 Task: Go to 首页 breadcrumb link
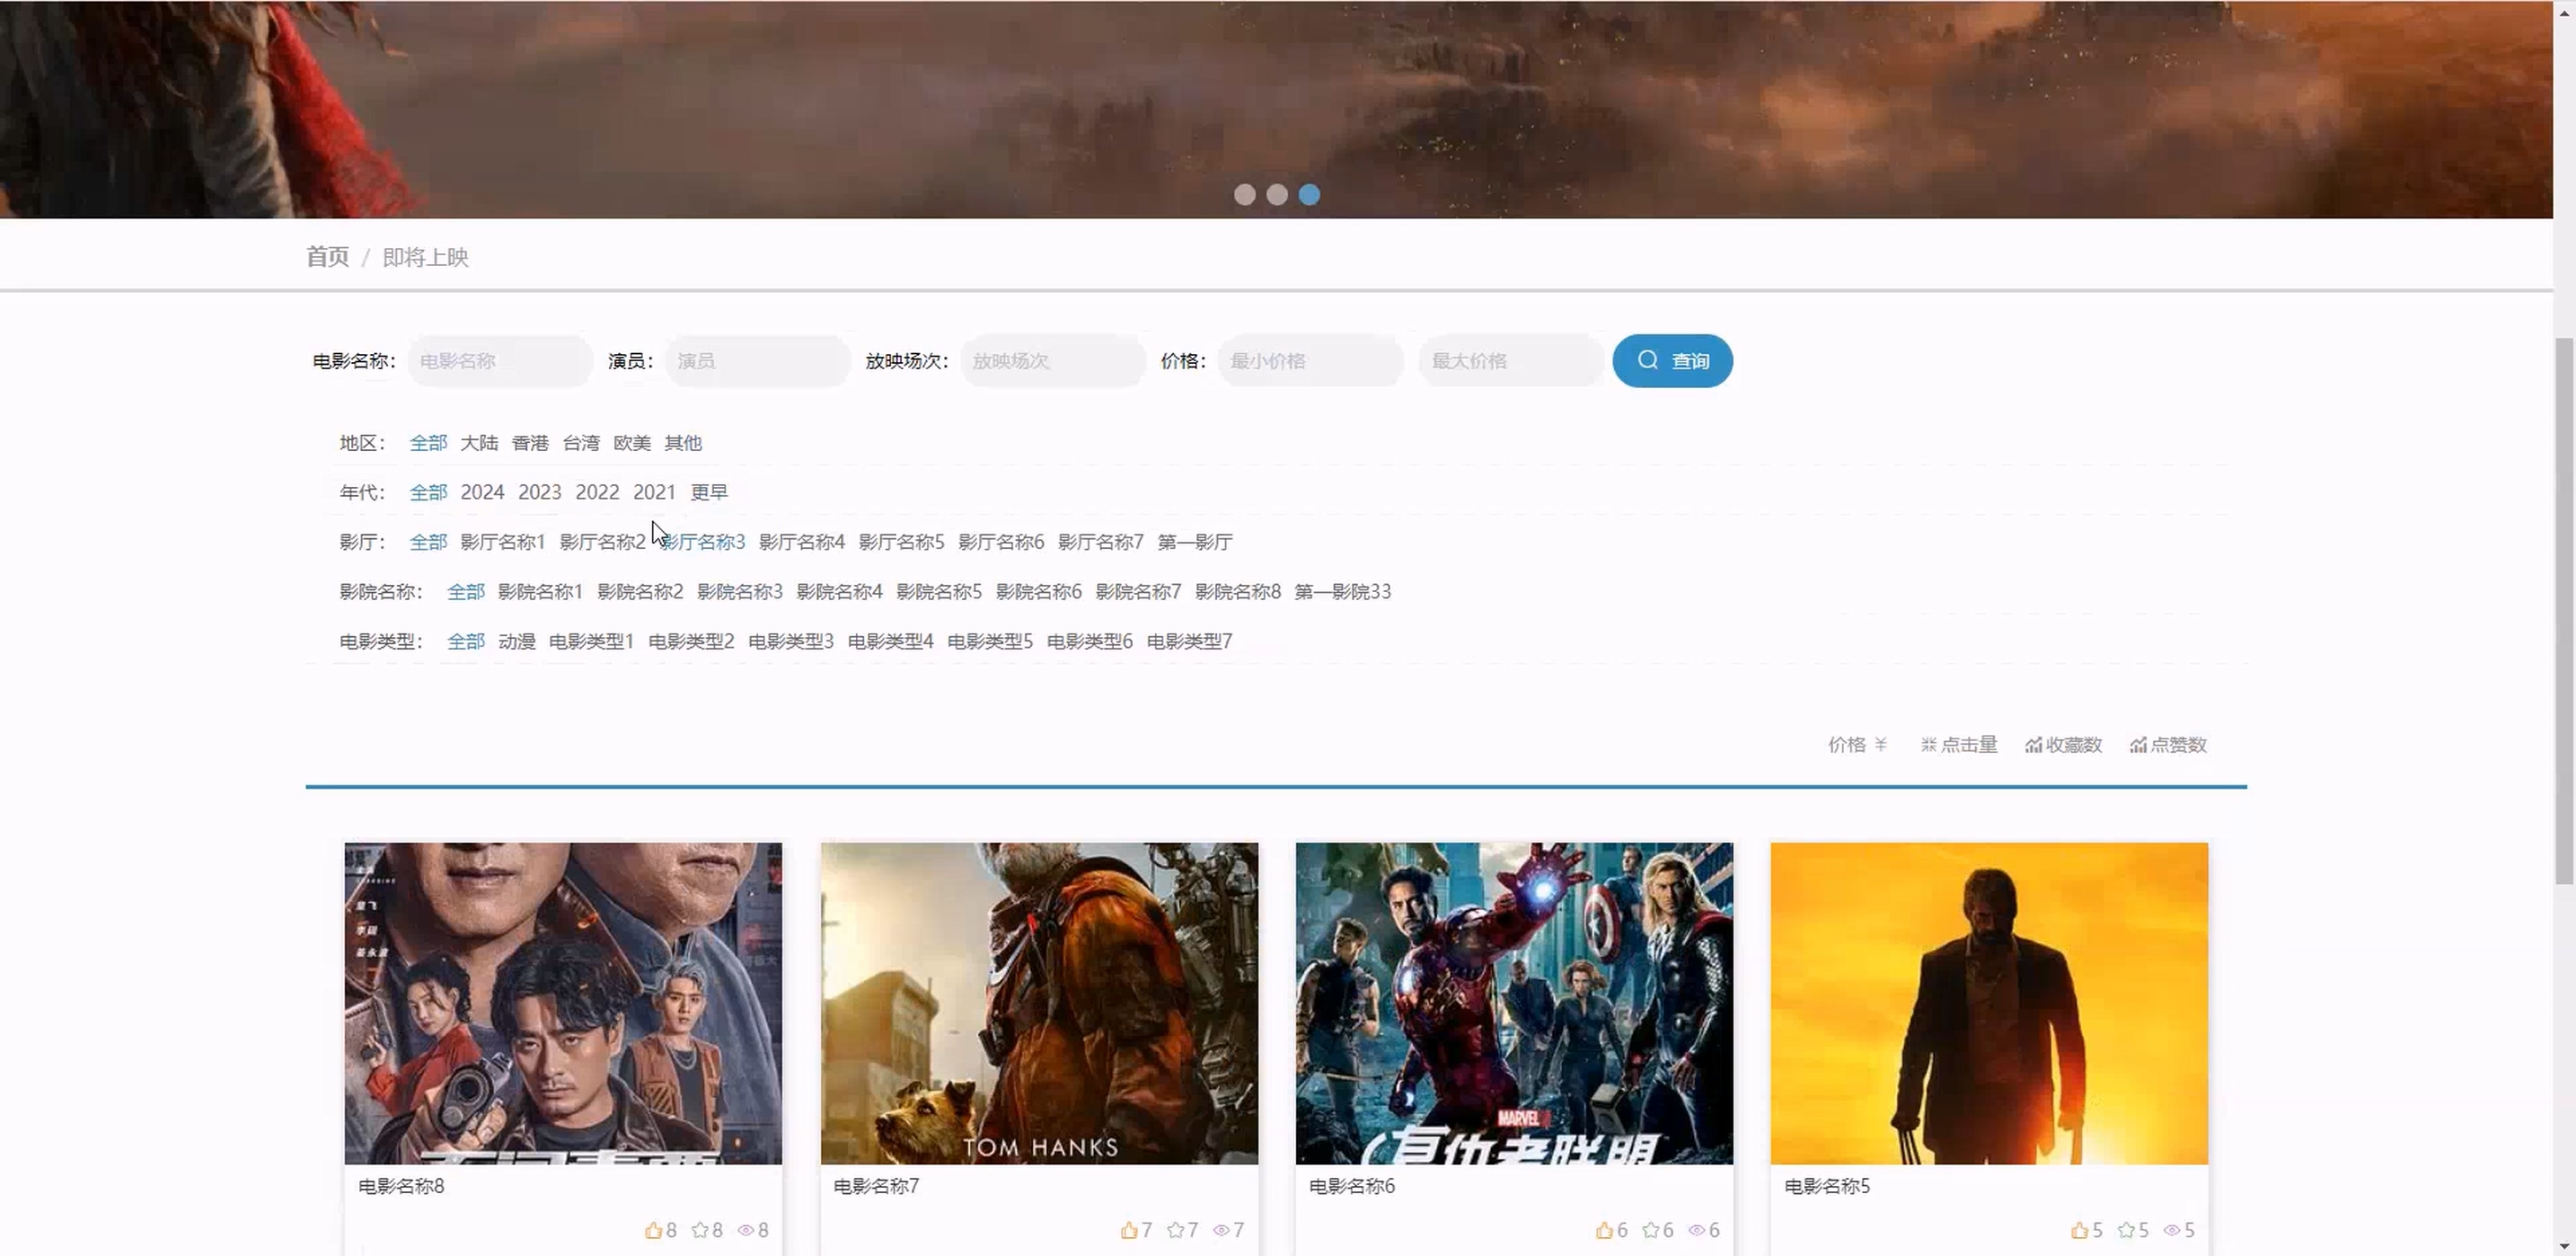(x=327, y=257)
